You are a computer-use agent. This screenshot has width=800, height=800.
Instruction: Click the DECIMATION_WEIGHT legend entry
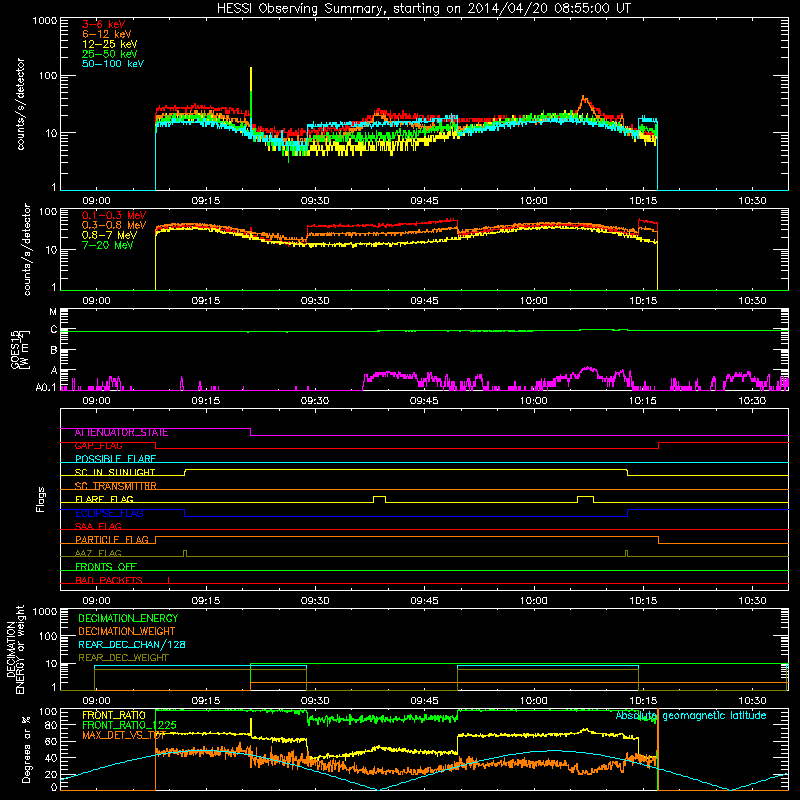pyautogui.click(x=127, y=632)
